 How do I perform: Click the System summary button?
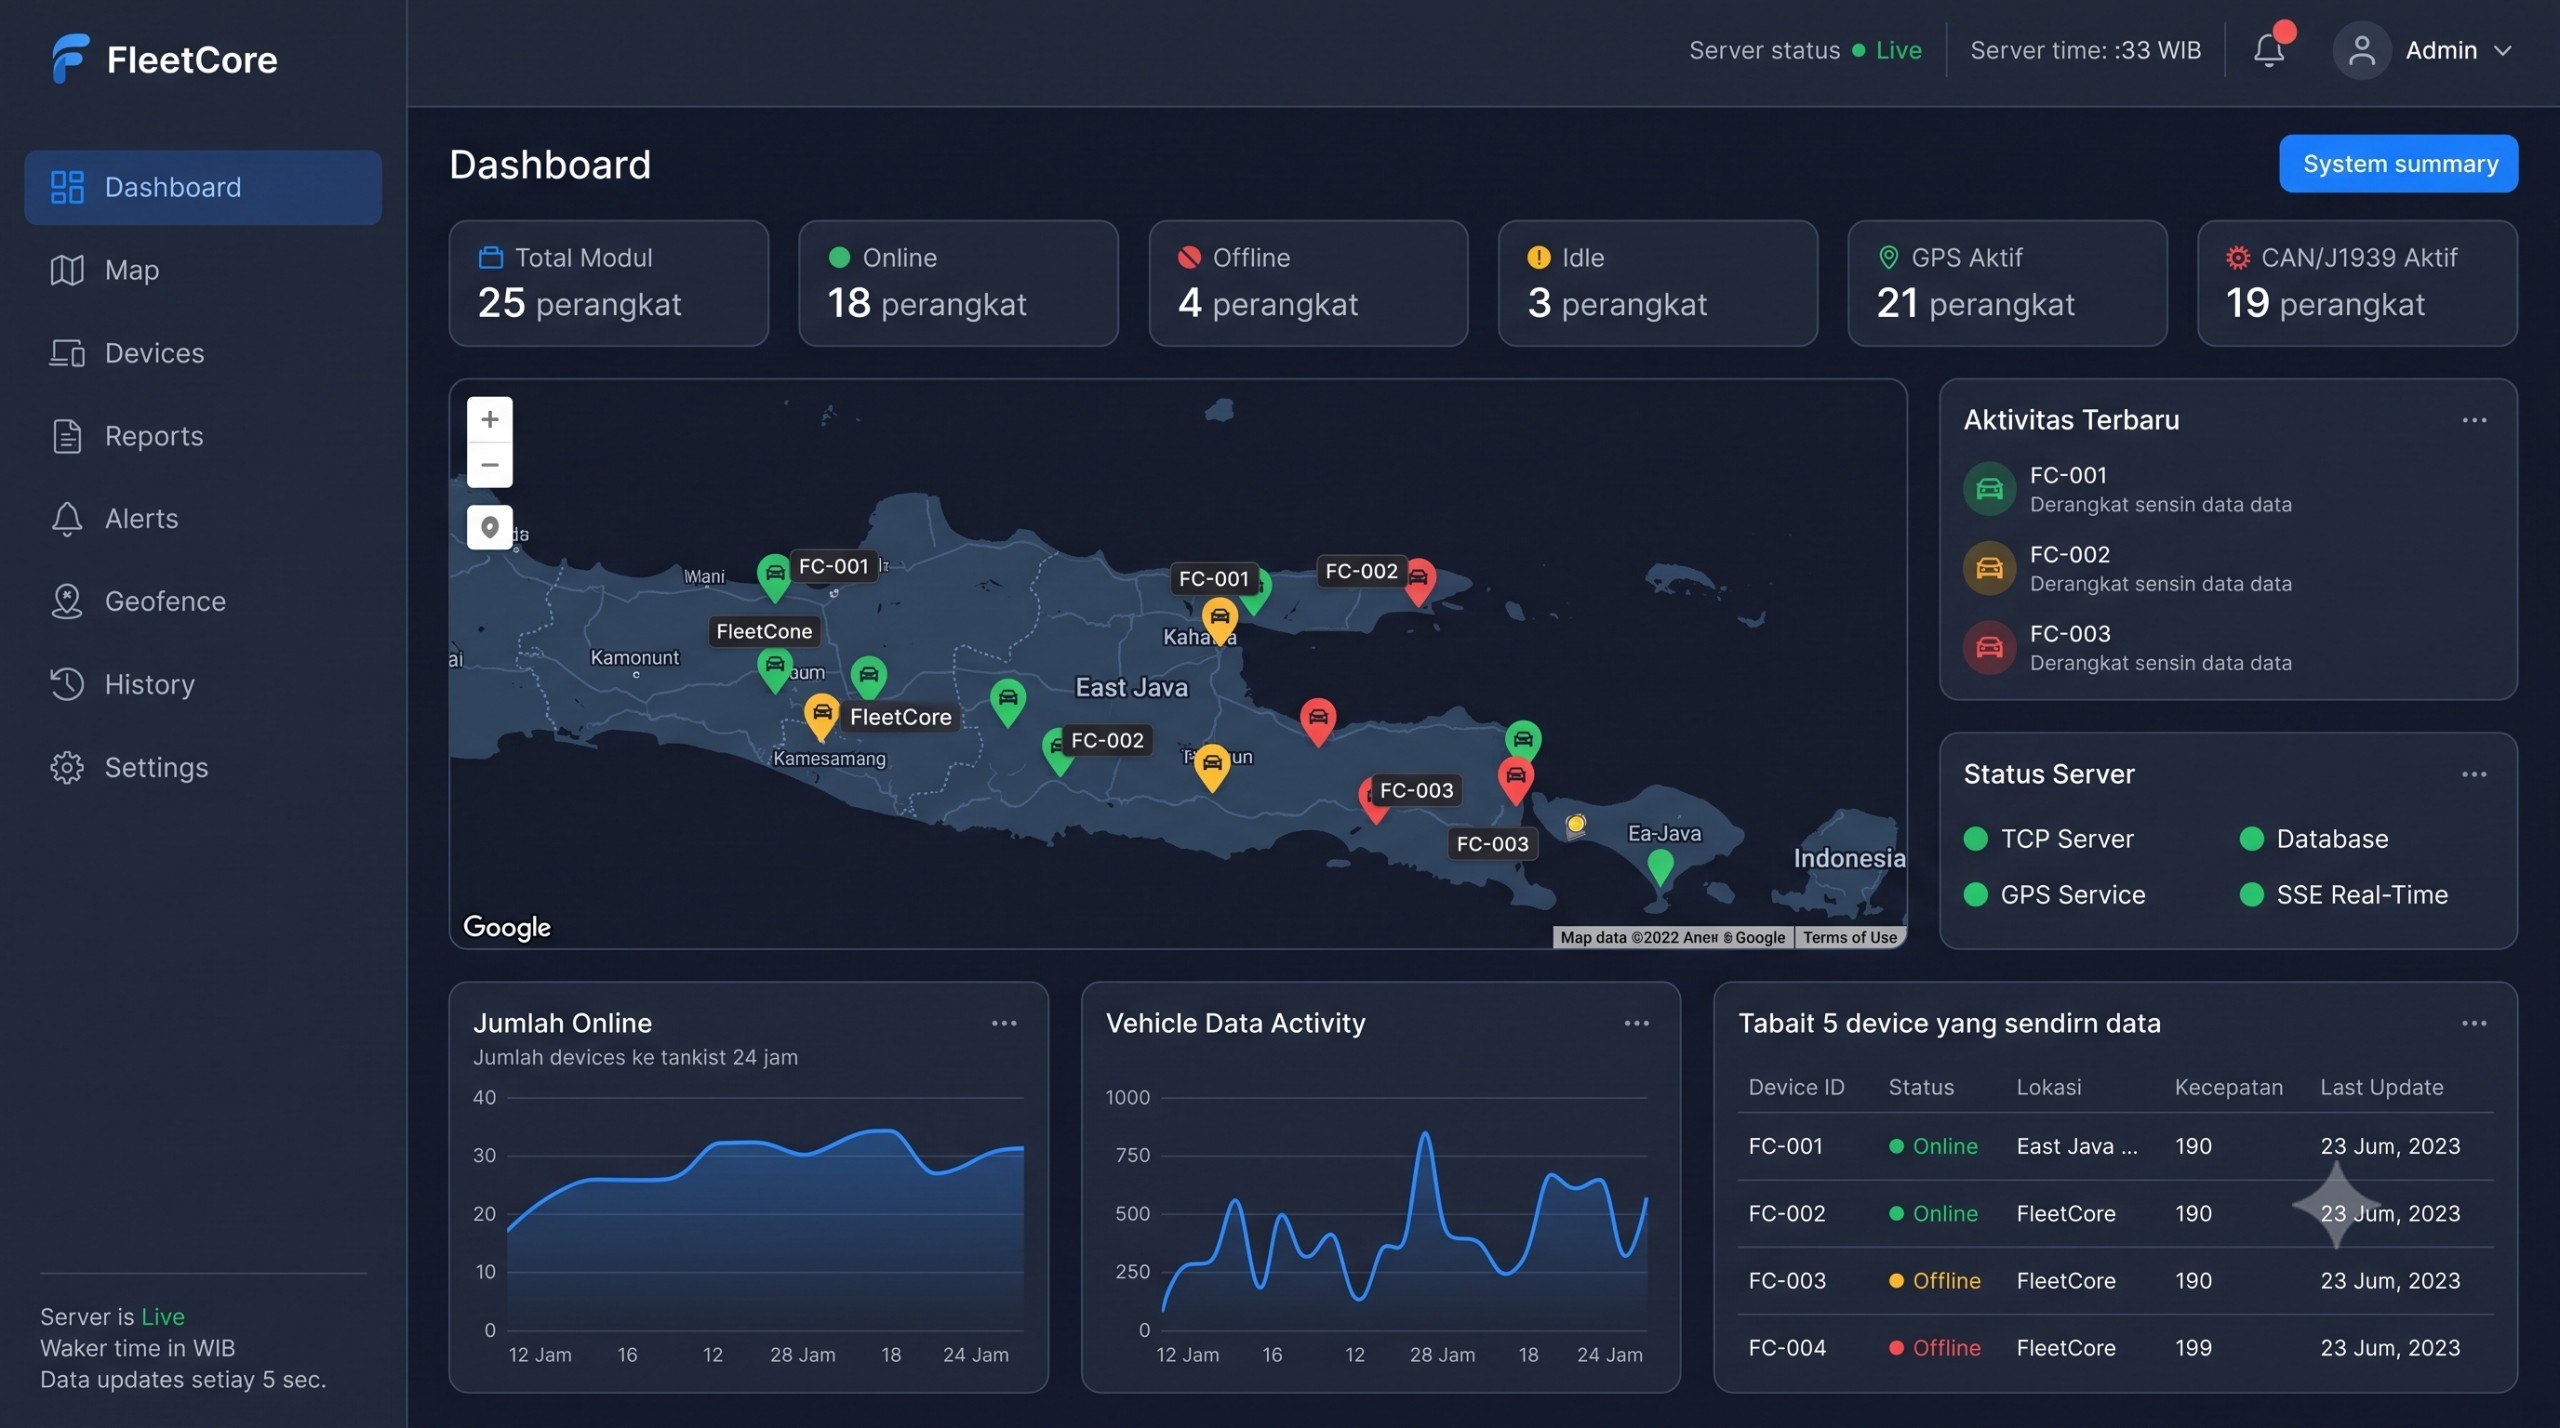click(x=2398, y=163)
